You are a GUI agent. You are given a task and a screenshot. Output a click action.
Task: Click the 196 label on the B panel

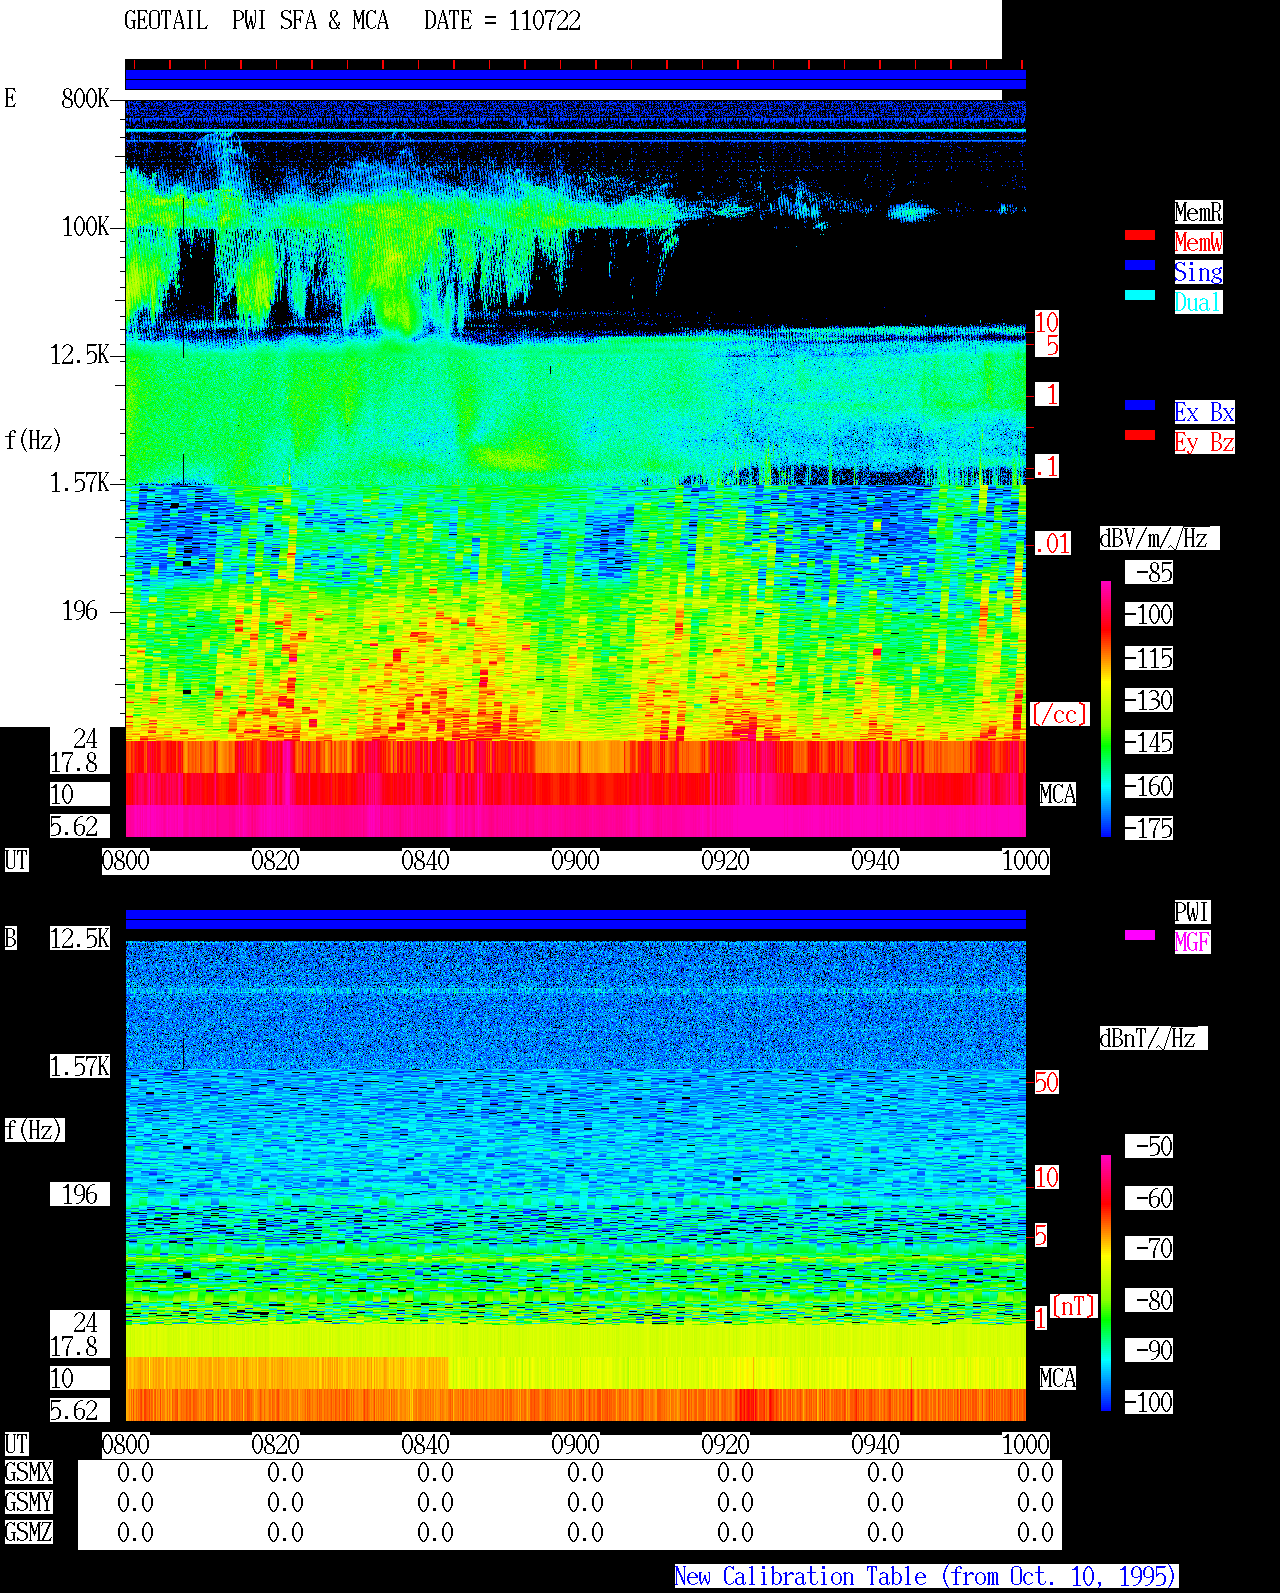tap(79, 1195)
